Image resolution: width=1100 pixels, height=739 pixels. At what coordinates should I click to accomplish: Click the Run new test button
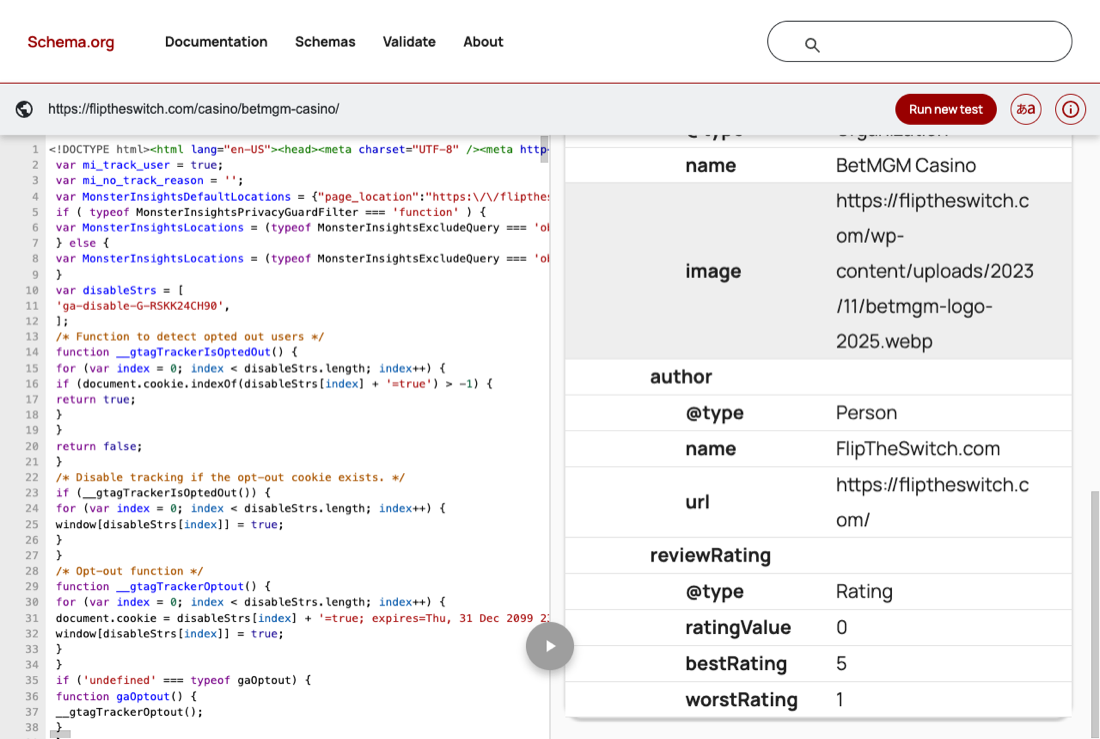(946, 109)
